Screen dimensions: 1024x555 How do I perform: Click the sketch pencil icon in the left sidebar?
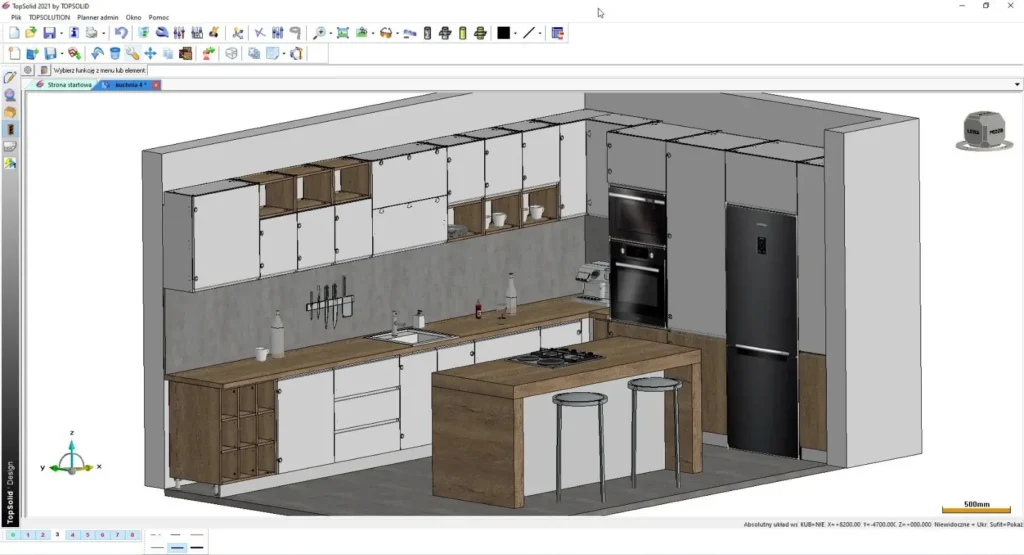point(10,77)
